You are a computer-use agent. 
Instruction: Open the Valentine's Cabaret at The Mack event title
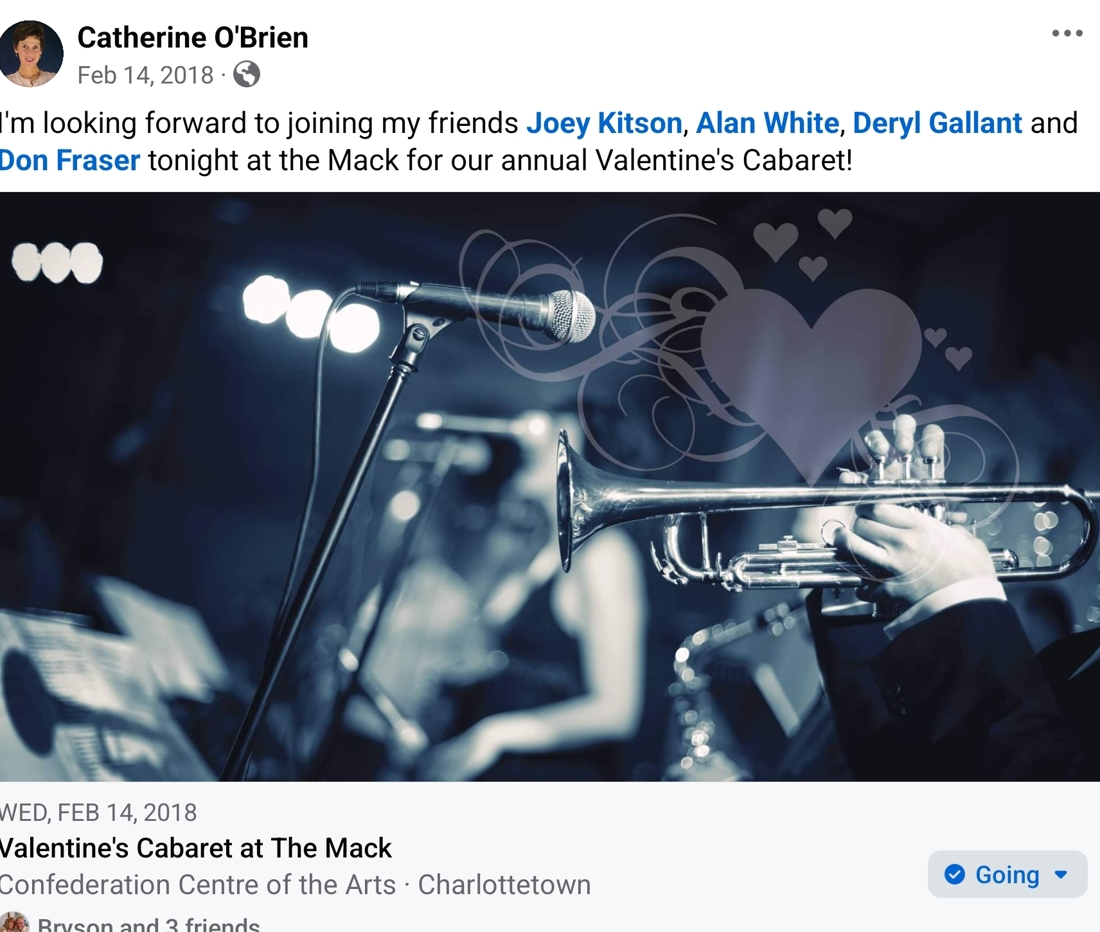[x=195, y=848]
